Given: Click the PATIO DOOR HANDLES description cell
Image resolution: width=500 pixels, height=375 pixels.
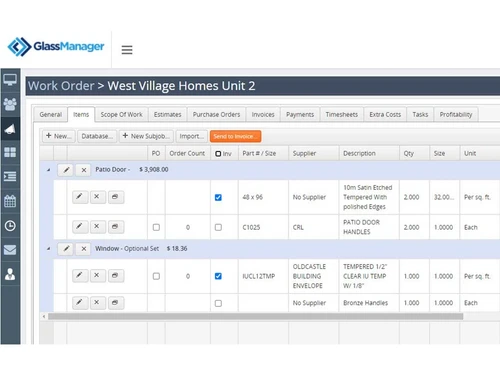Looking at the screenshot, I should pyautogui.click(x=369, y=227).
